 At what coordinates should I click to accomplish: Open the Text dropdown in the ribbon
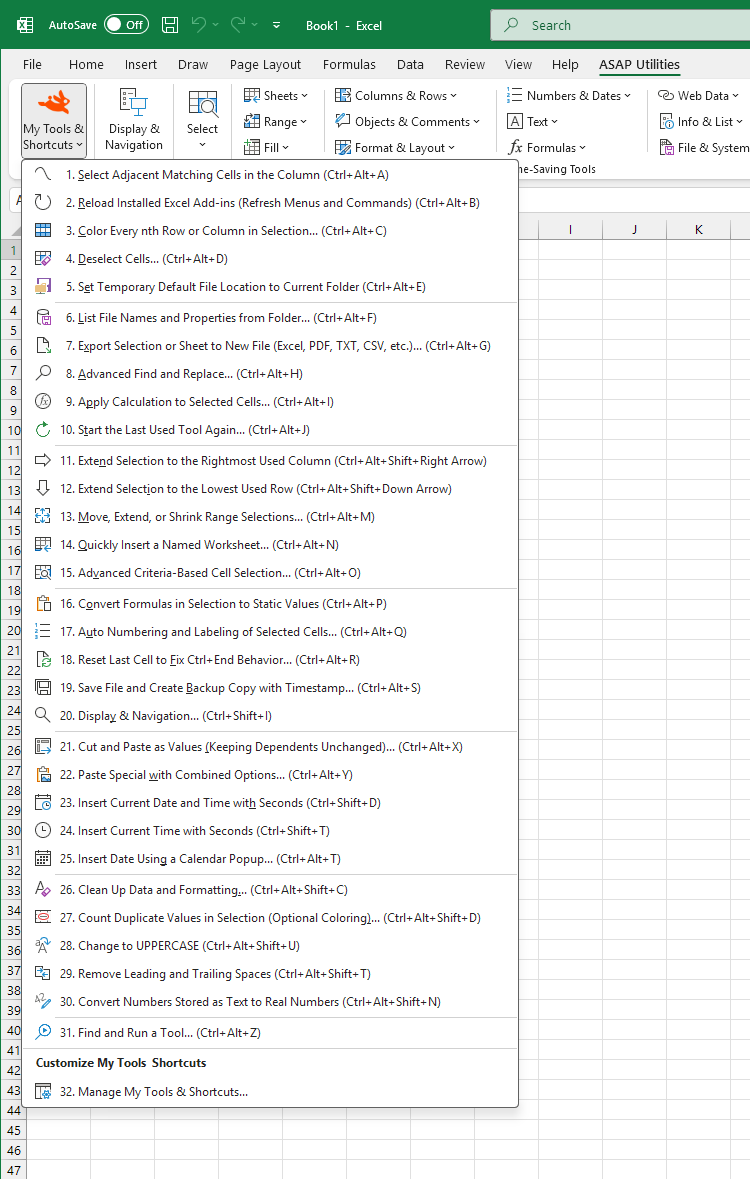(x=533, y=122)
